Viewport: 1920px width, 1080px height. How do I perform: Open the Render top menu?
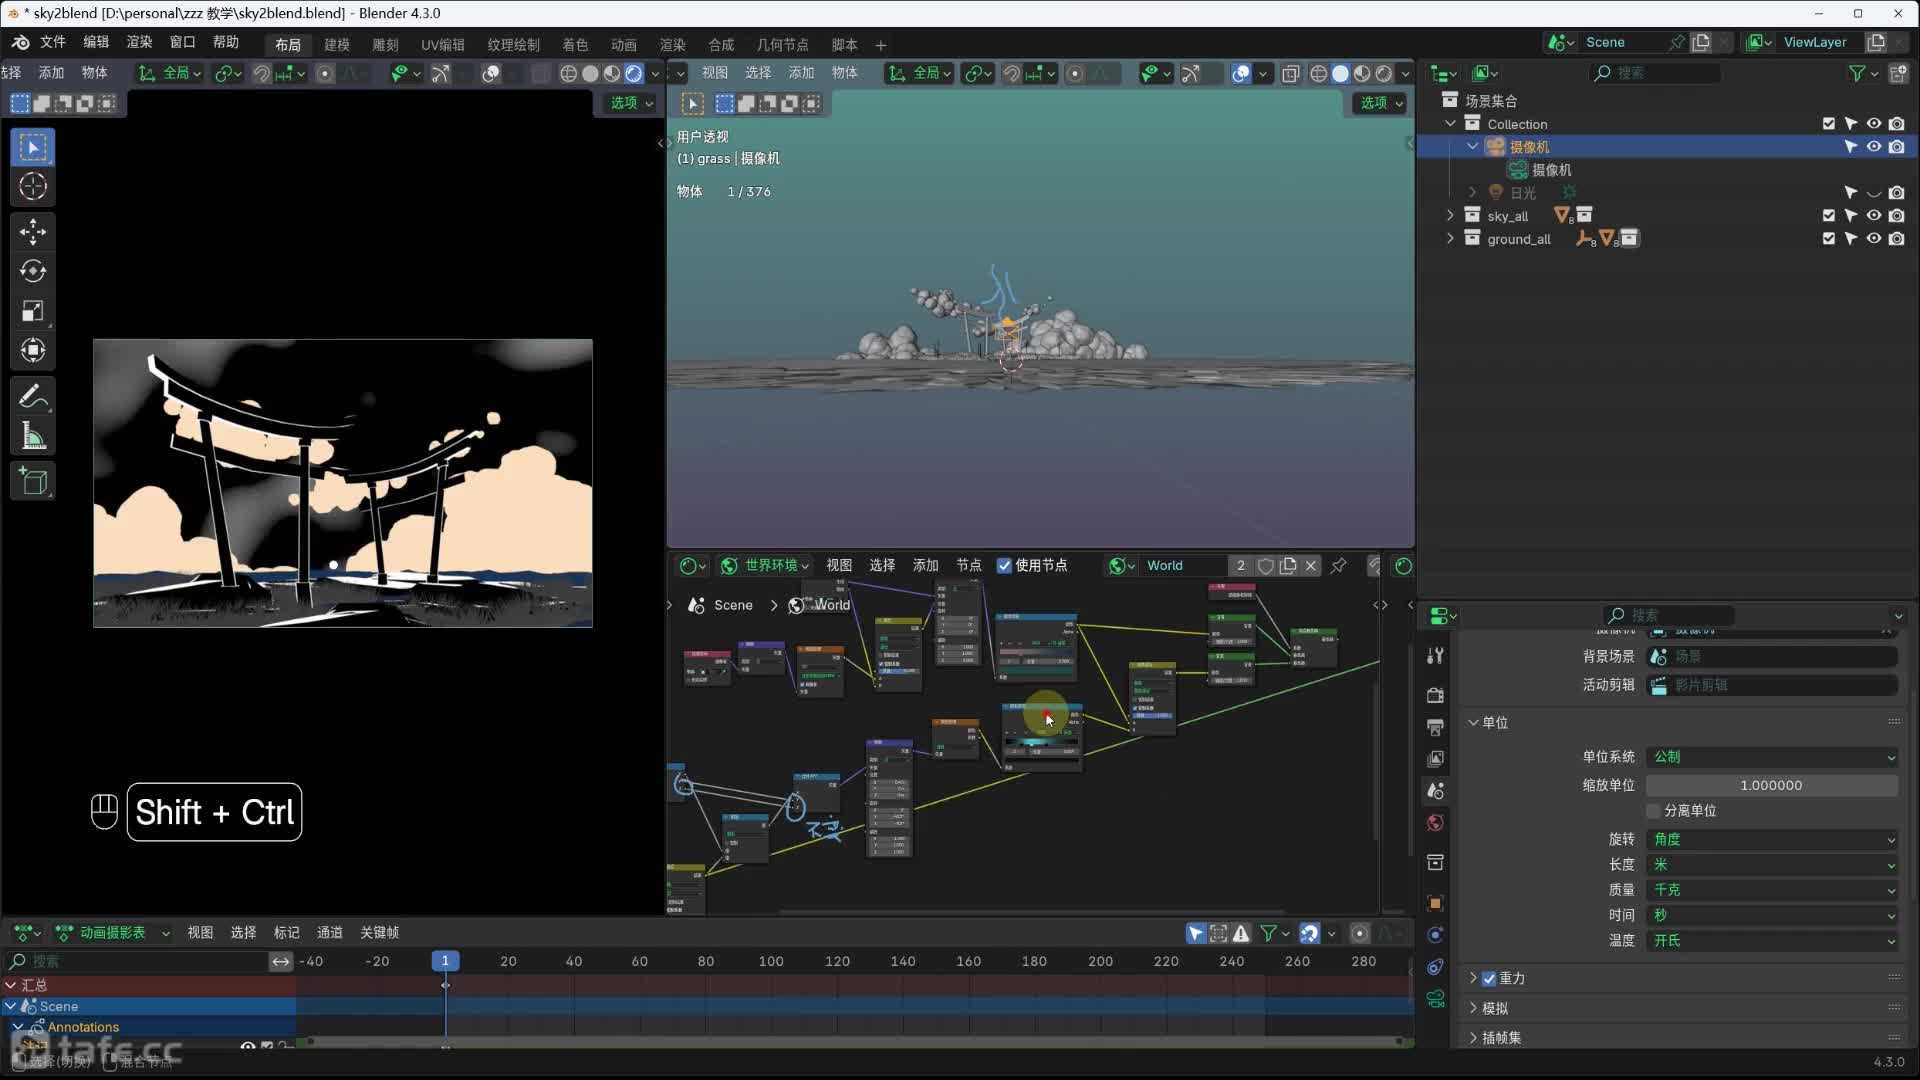[139, 42]
